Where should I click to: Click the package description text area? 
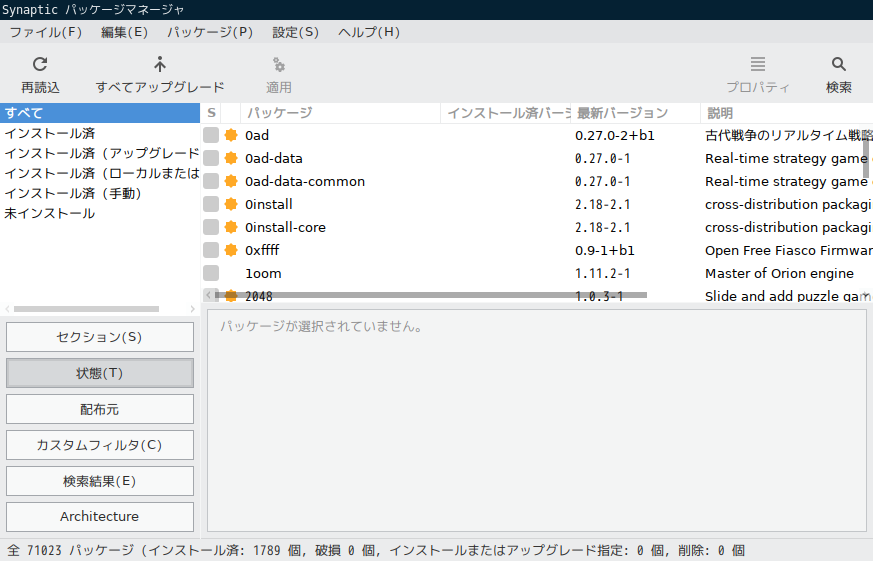pos(537,421)
